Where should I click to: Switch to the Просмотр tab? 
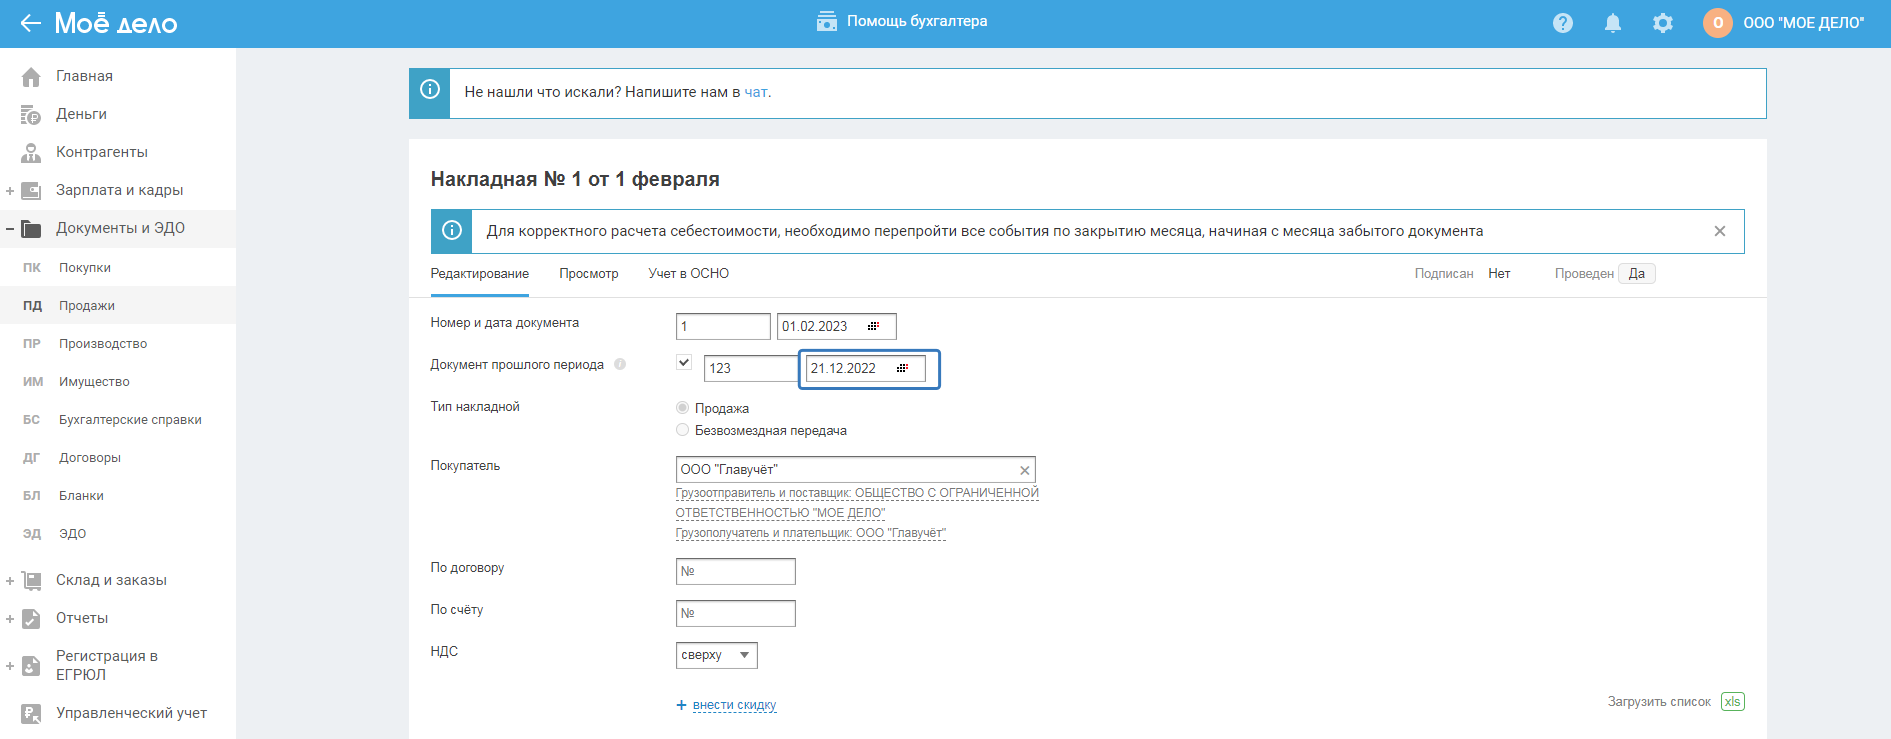click(x=589, y=274)
